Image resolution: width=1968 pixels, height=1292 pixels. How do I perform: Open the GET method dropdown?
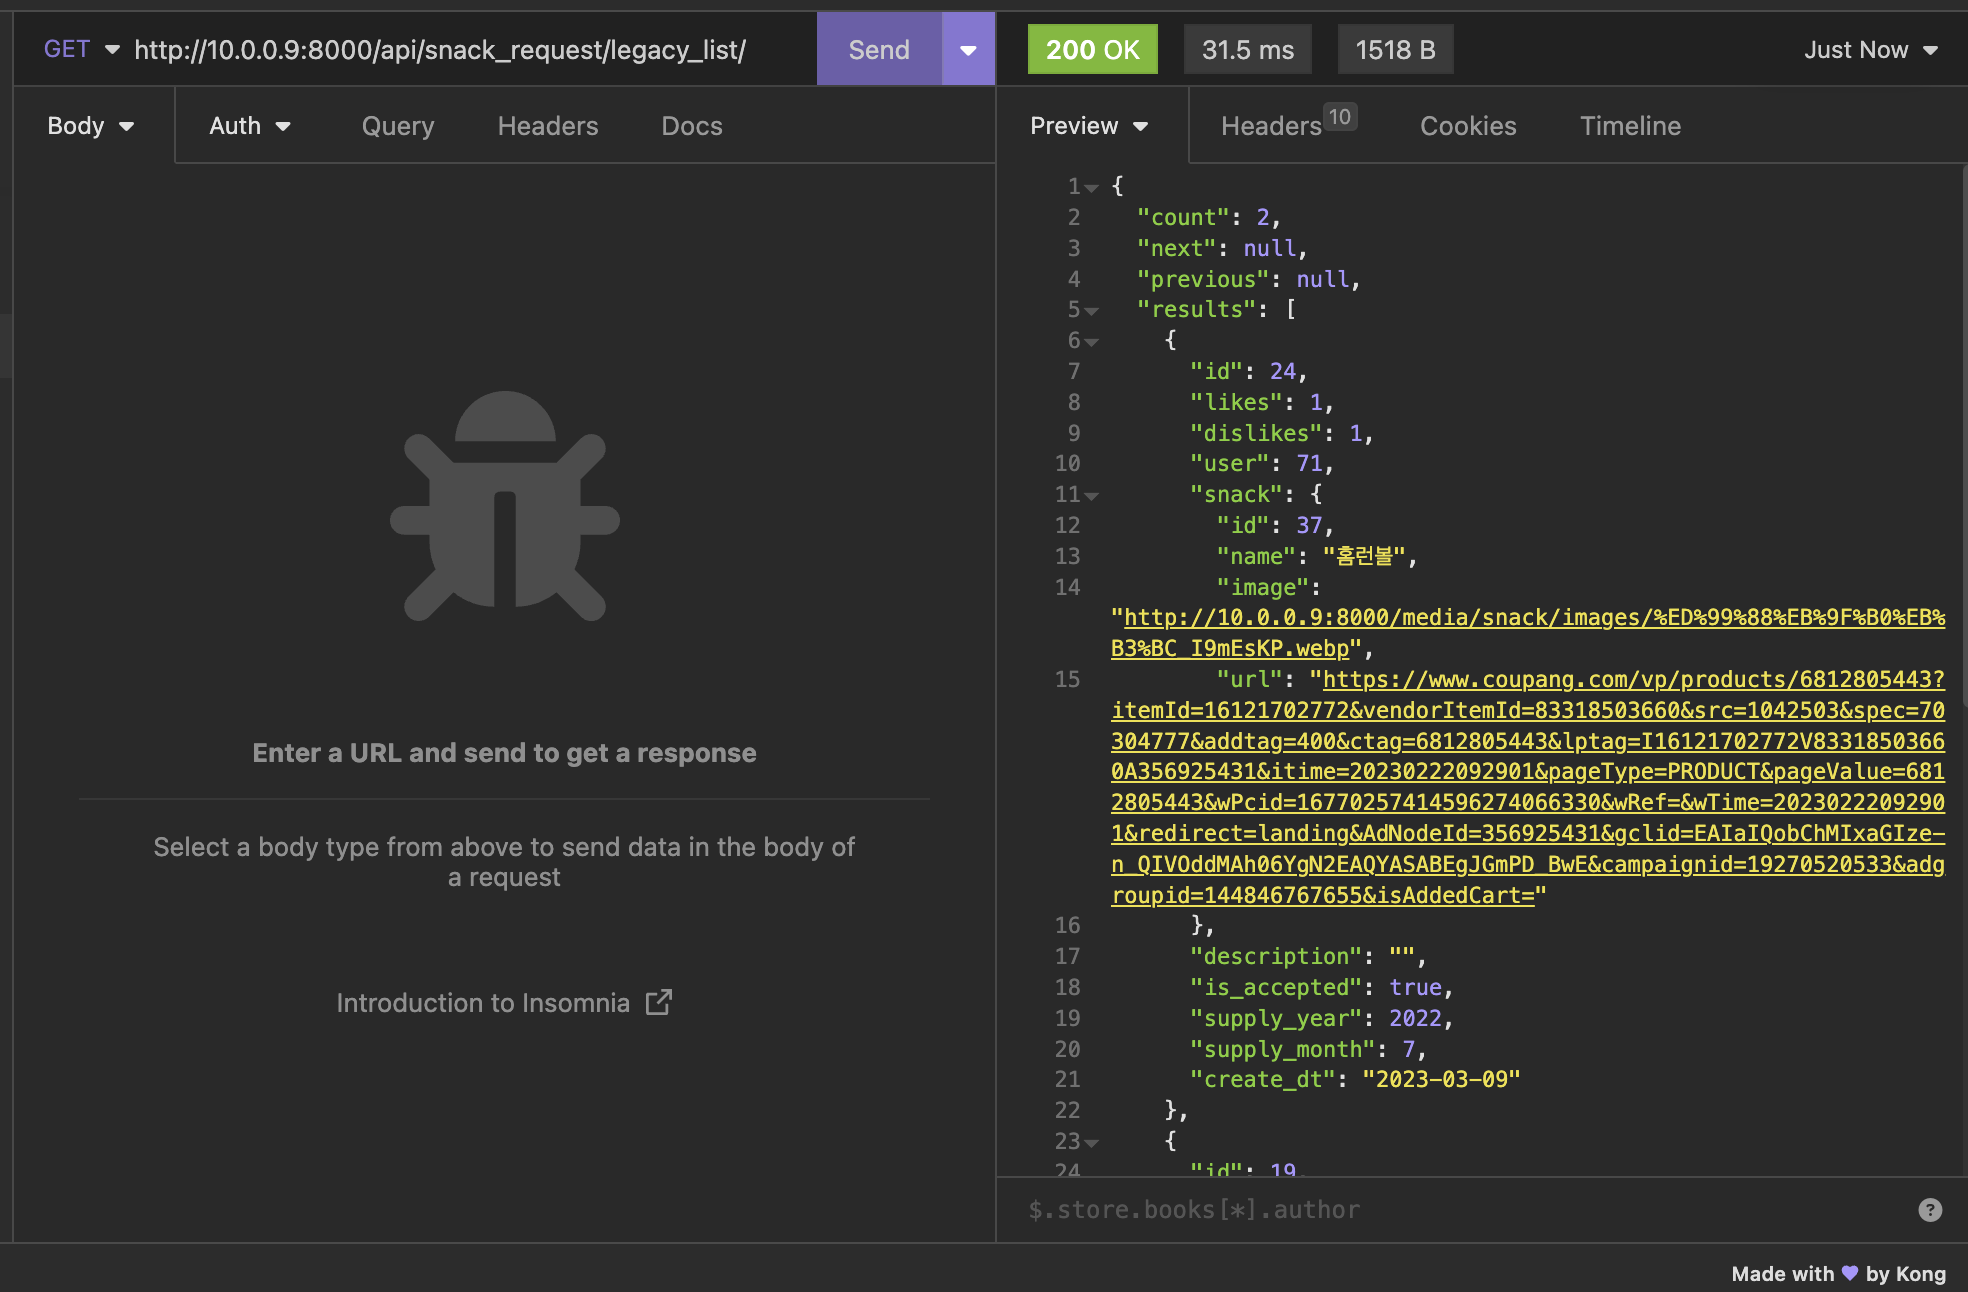82,50
